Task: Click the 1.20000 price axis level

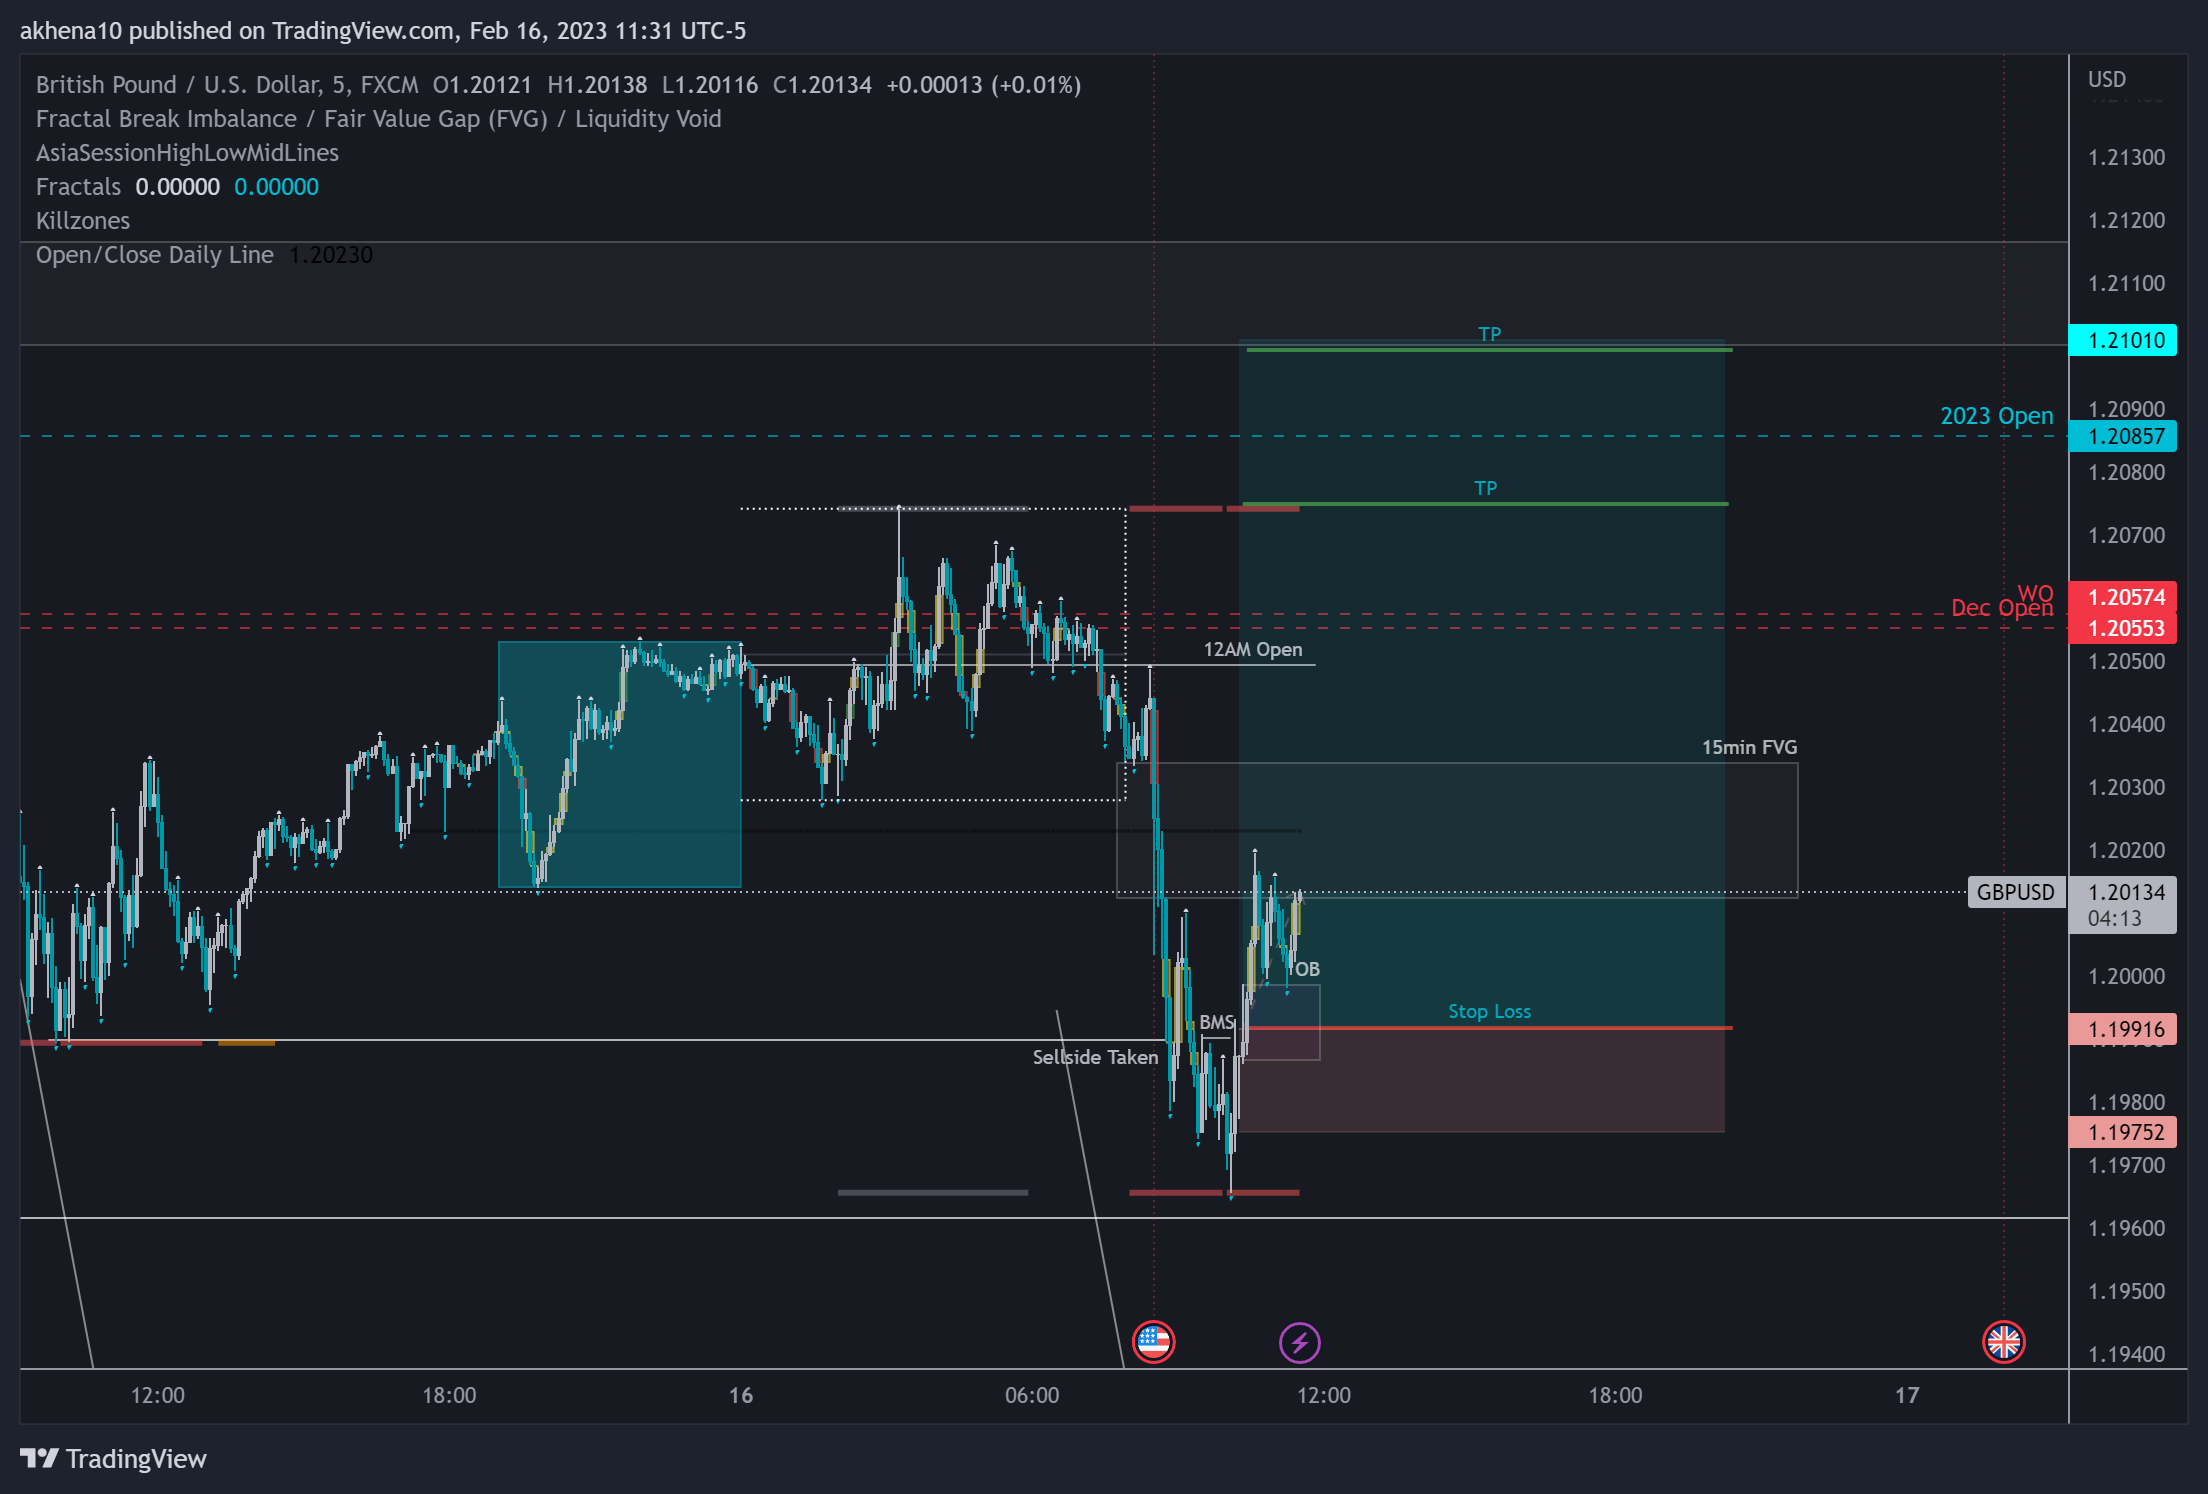Action: click(2126, 976)
